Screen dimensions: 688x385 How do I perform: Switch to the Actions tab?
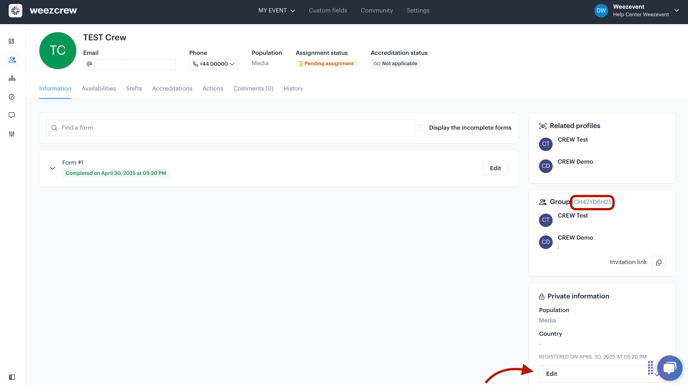click(x=213, y=89)
